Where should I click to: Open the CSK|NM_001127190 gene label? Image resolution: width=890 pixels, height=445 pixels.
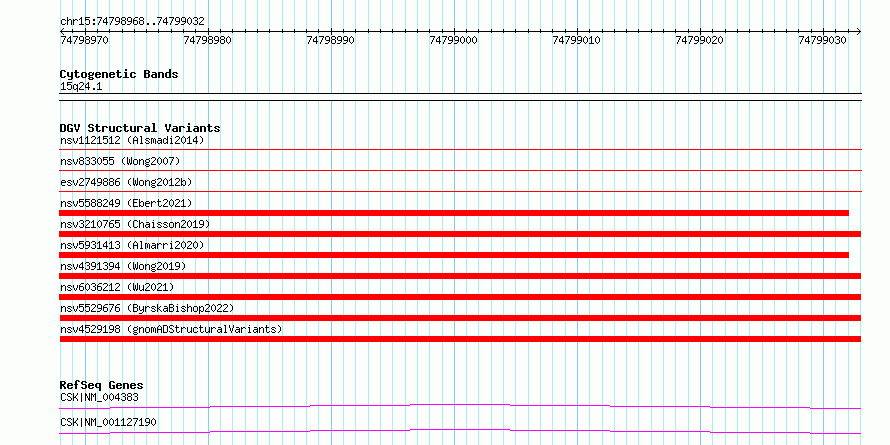[108, 422]
